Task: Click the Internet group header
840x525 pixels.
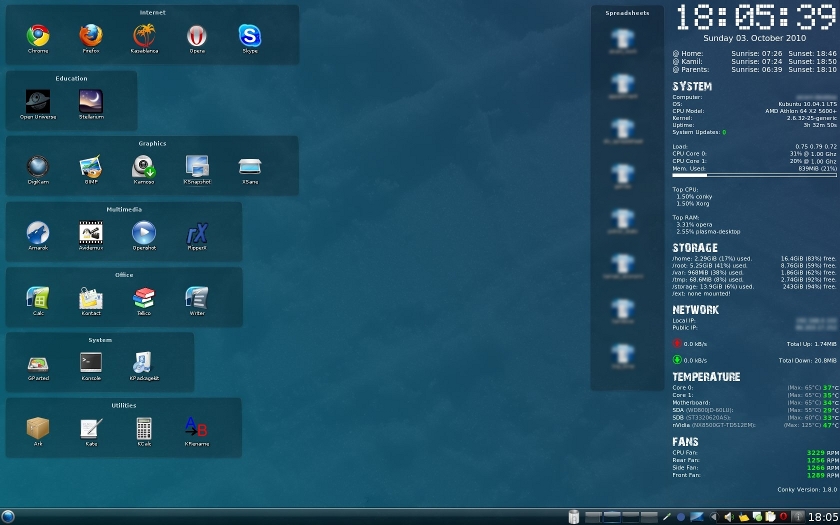Action: coord(153,12)
